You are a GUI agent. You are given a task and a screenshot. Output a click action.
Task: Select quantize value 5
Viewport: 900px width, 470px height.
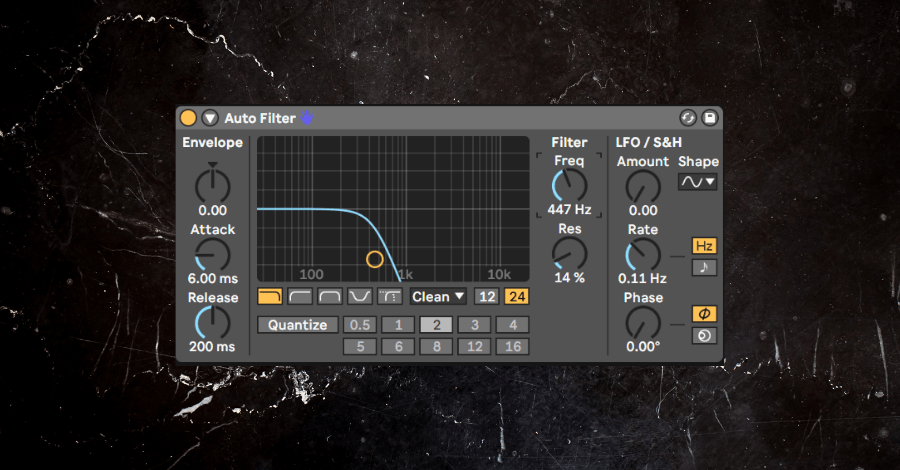(360, 347)
